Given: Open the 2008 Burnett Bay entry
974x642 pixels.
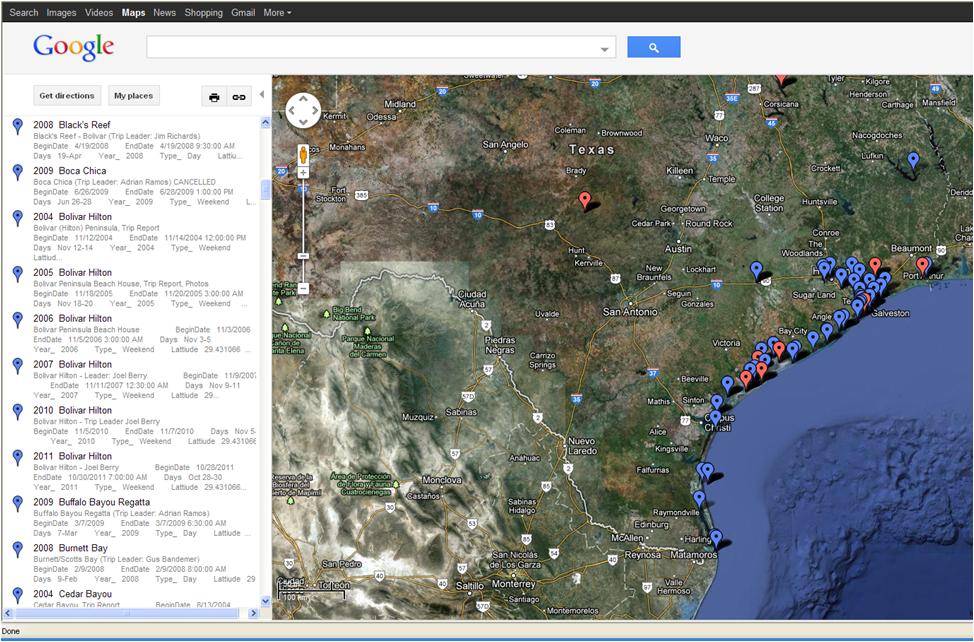Looking at the screenshot, I should 70,548.
